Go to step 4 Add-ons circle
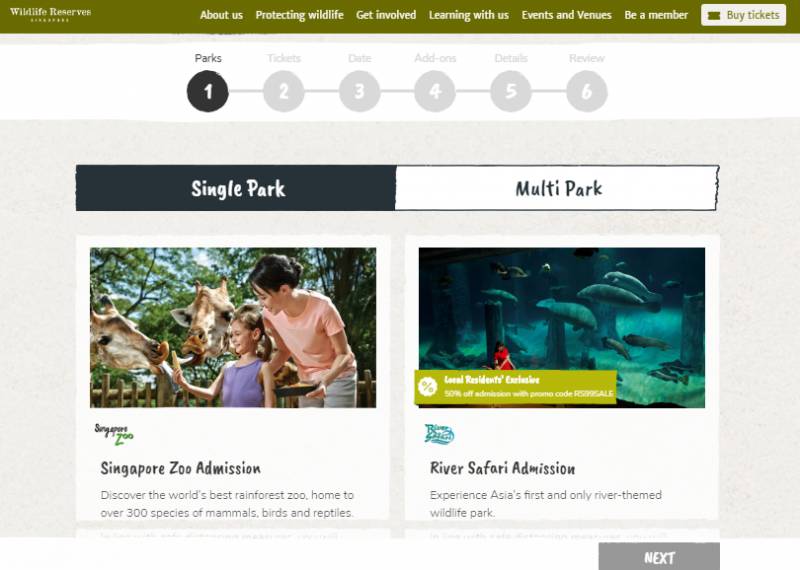The image size is (800, 570). click(435, 91)
